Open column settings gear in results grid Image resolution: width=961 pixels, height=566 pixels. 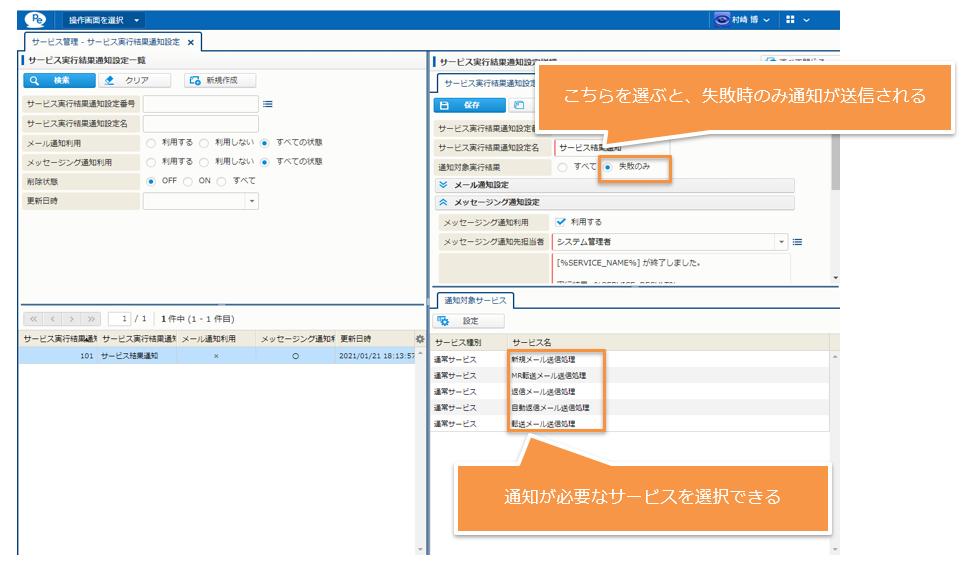(x=419, y=339)
